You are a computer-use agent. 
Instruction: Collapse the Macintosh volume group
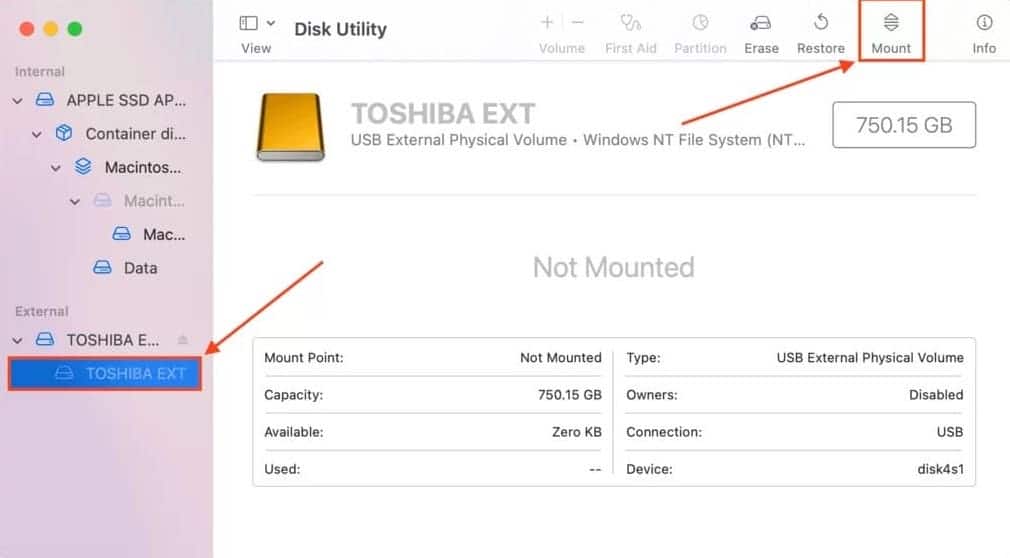tap(56, 168)
